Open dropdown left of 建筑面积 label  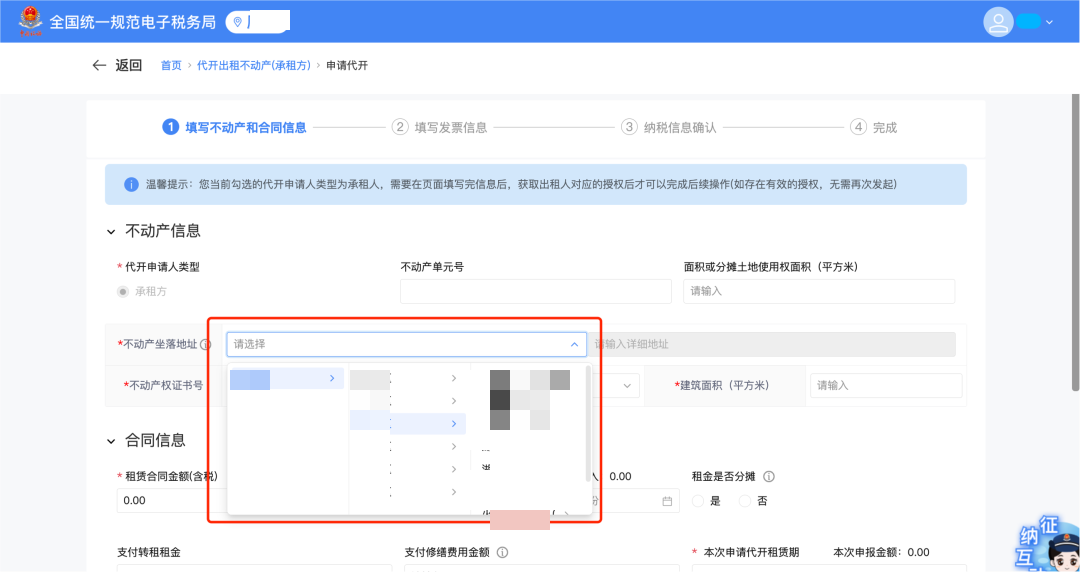click(x=627, y=386)
